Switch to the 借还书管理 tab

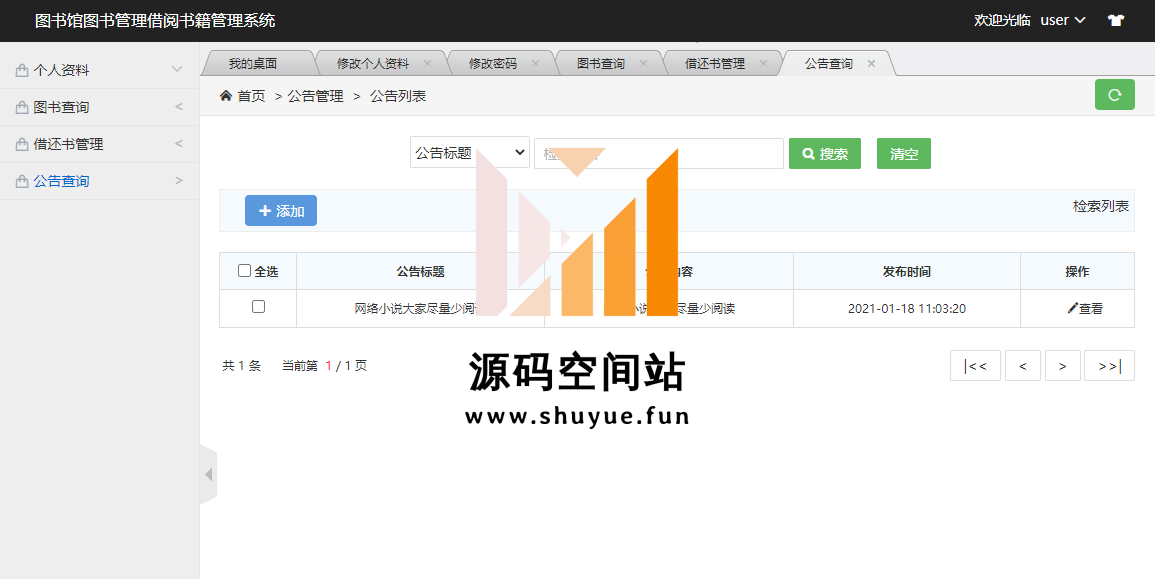[715, 63]
